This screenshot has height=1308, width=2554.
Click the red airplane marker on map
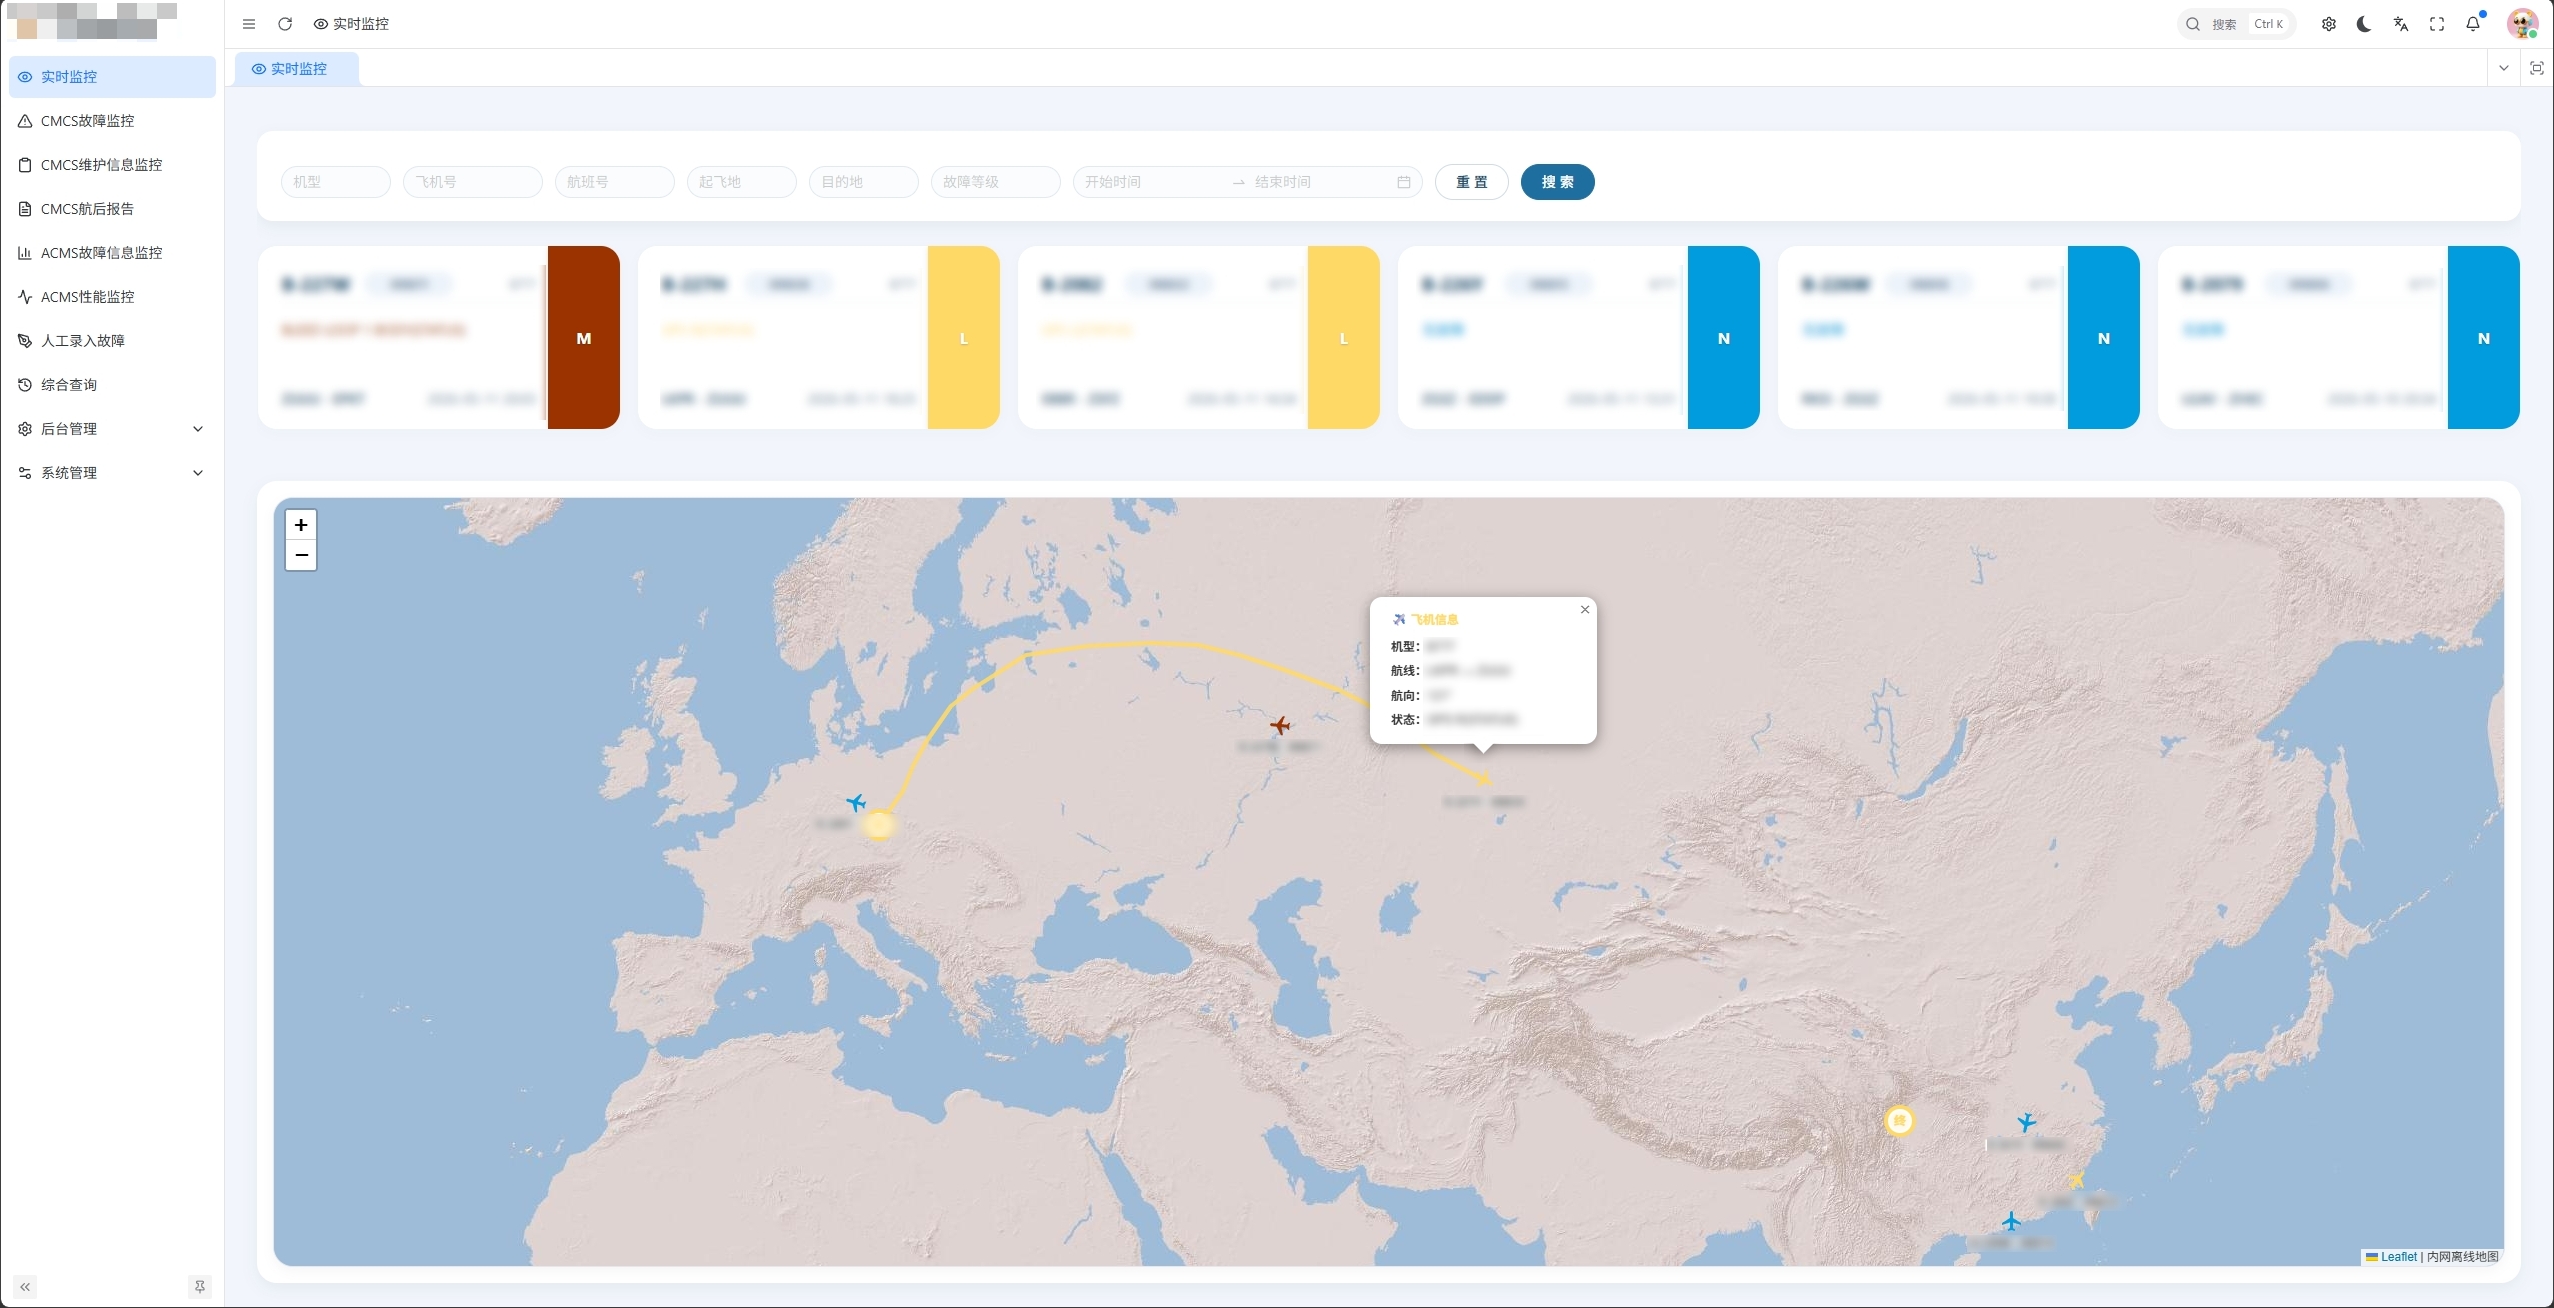point(1280,725)
